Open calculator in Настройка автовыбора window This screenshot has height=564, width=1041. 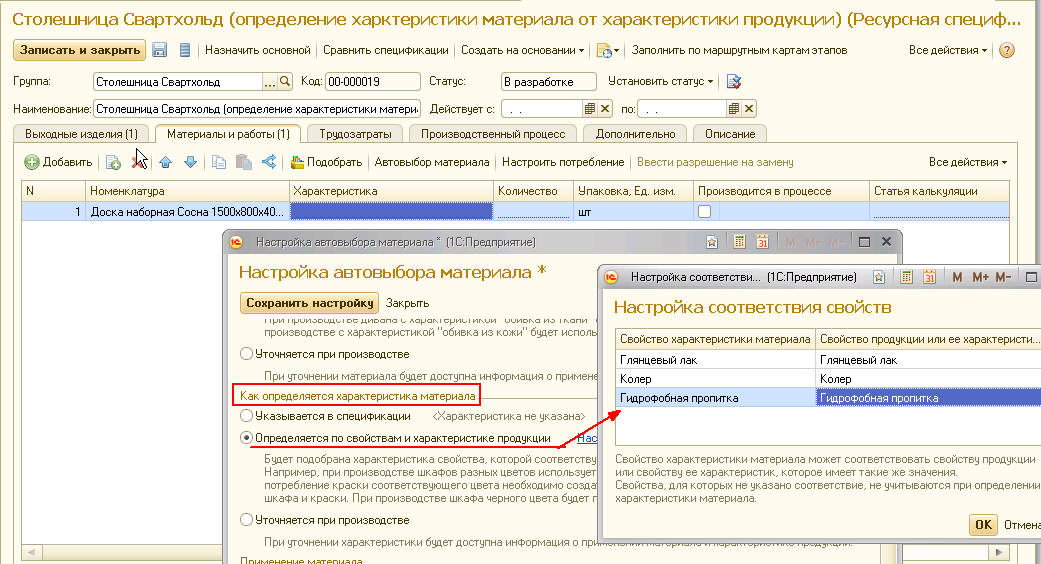(x=739, y=242)
